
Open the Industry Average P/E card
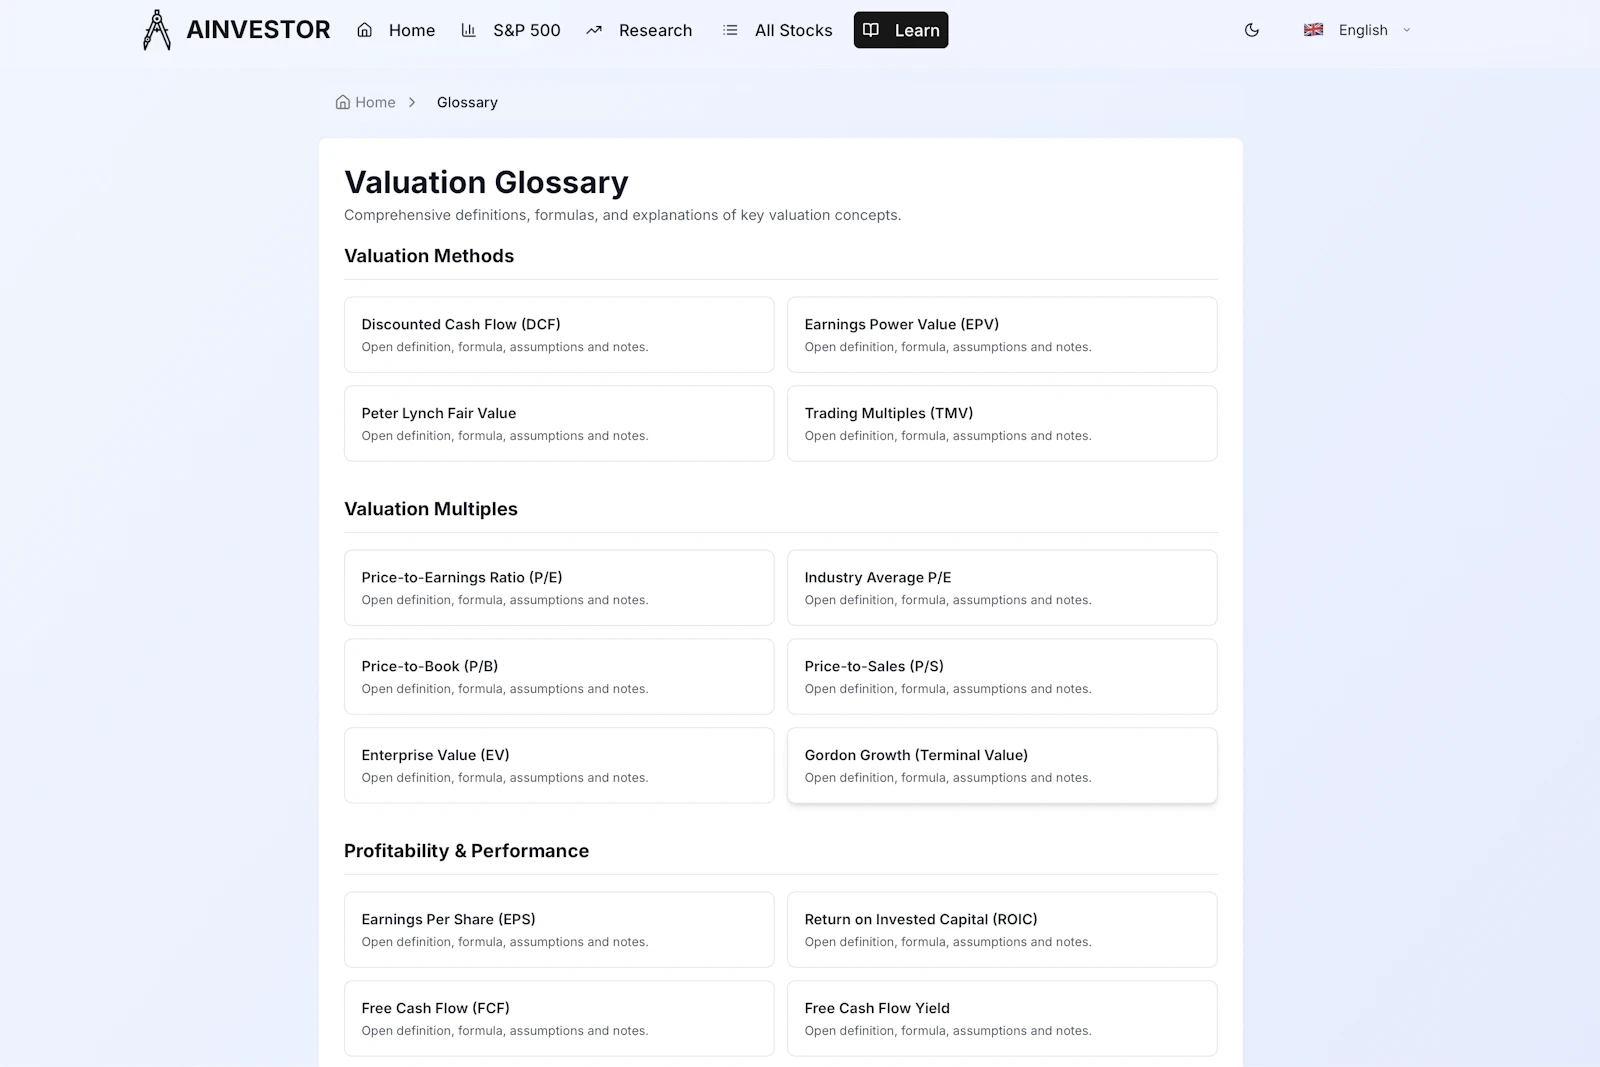tap(1002, 588)
